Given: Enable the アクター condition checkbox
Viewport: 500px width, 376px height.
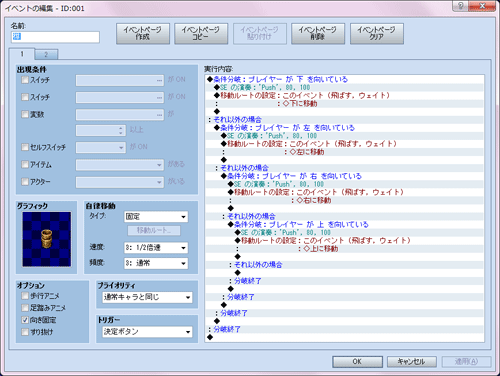Looking at the screenshot, I should (x=25, y=182).
